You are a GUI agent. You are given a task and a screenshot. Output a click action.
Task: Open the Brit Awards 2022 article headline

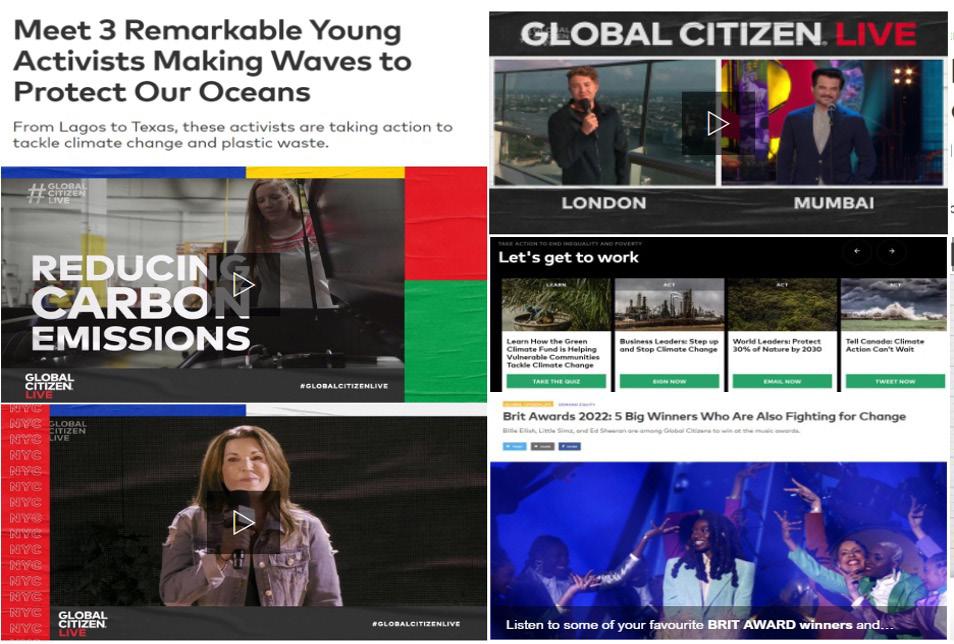(704, 416)
